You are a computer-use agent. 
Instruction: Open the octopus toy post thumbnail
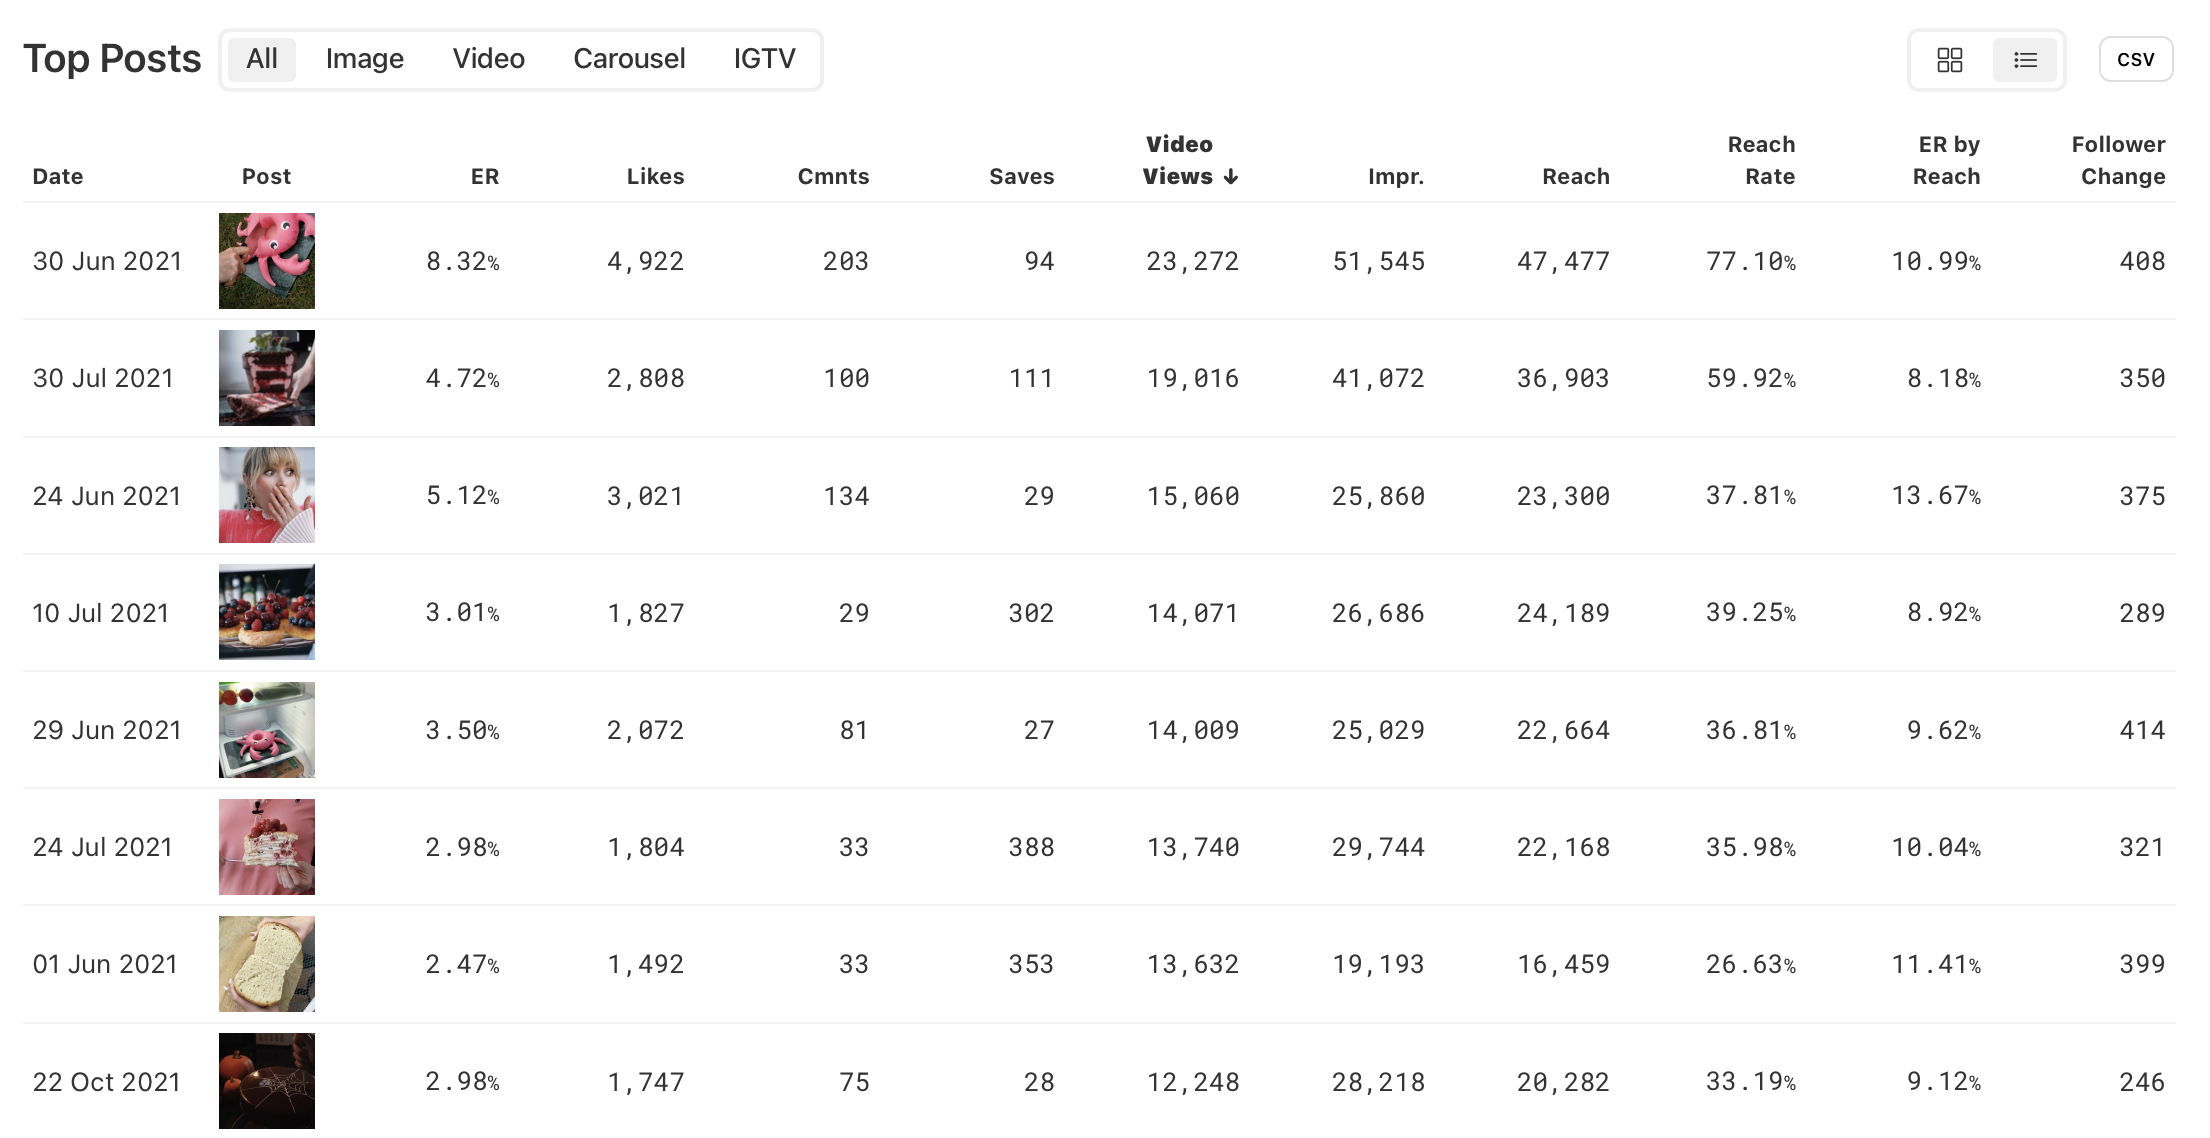pos(266,261)
